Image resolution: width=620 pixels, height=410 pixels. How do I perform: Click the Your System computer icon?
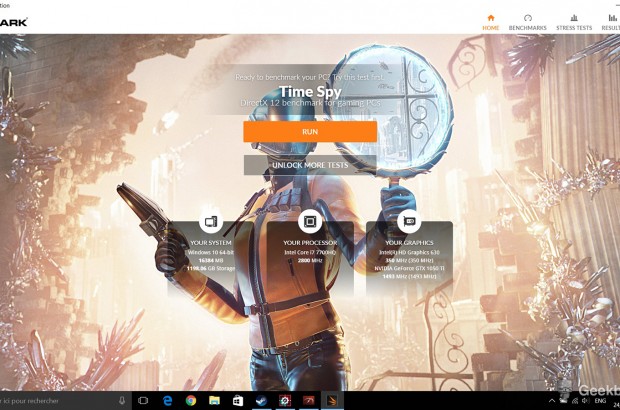coord(210,222)
